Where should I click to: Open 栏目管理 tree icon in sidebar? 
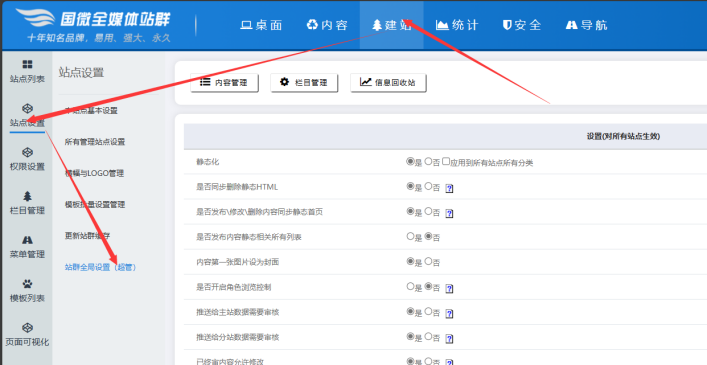(28, 196)
